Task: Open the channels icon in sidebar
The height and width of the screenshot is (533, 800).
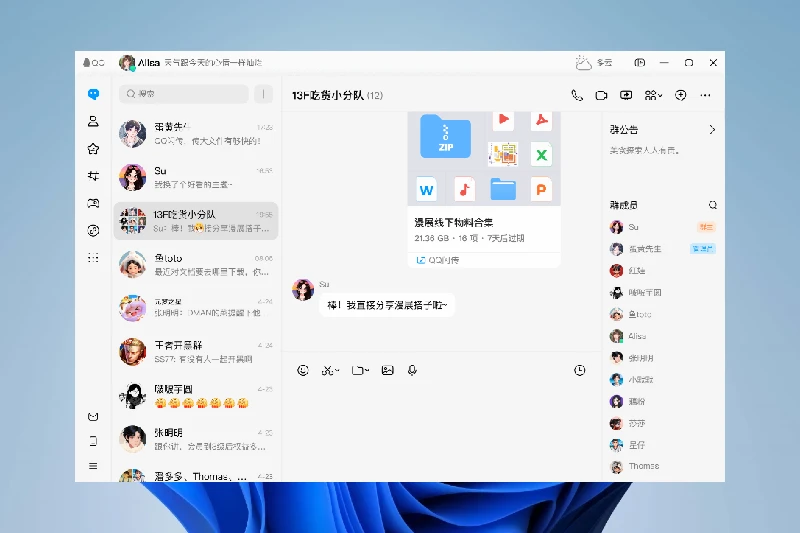Action: tap(93, 176)
